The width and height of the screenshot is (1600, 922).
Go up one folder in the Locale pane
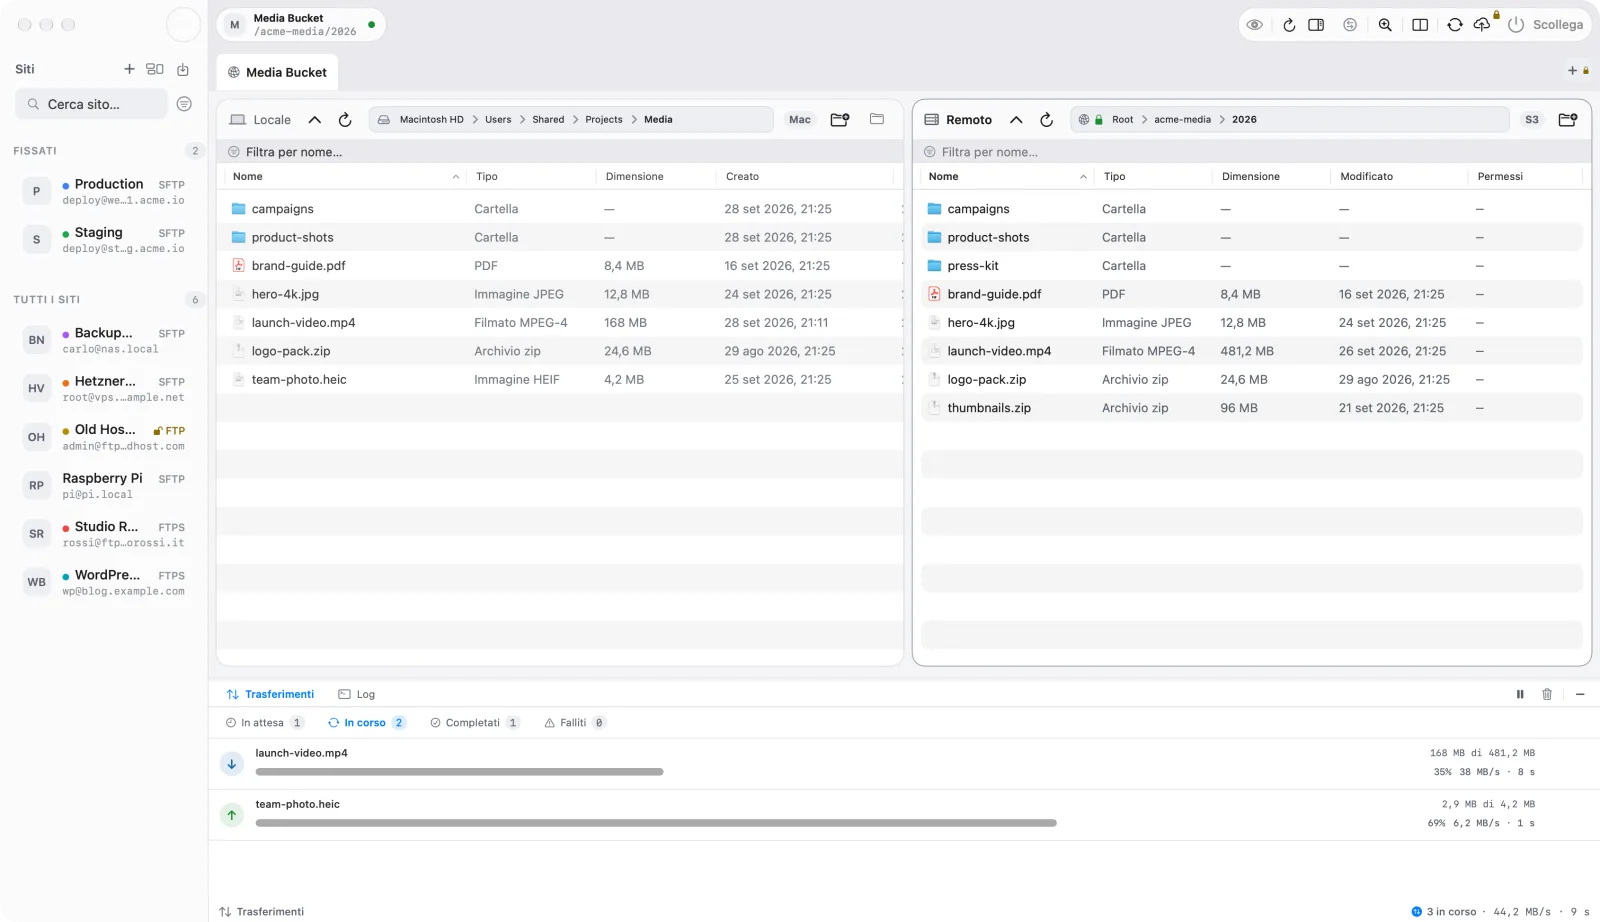[x=314, y=120]
